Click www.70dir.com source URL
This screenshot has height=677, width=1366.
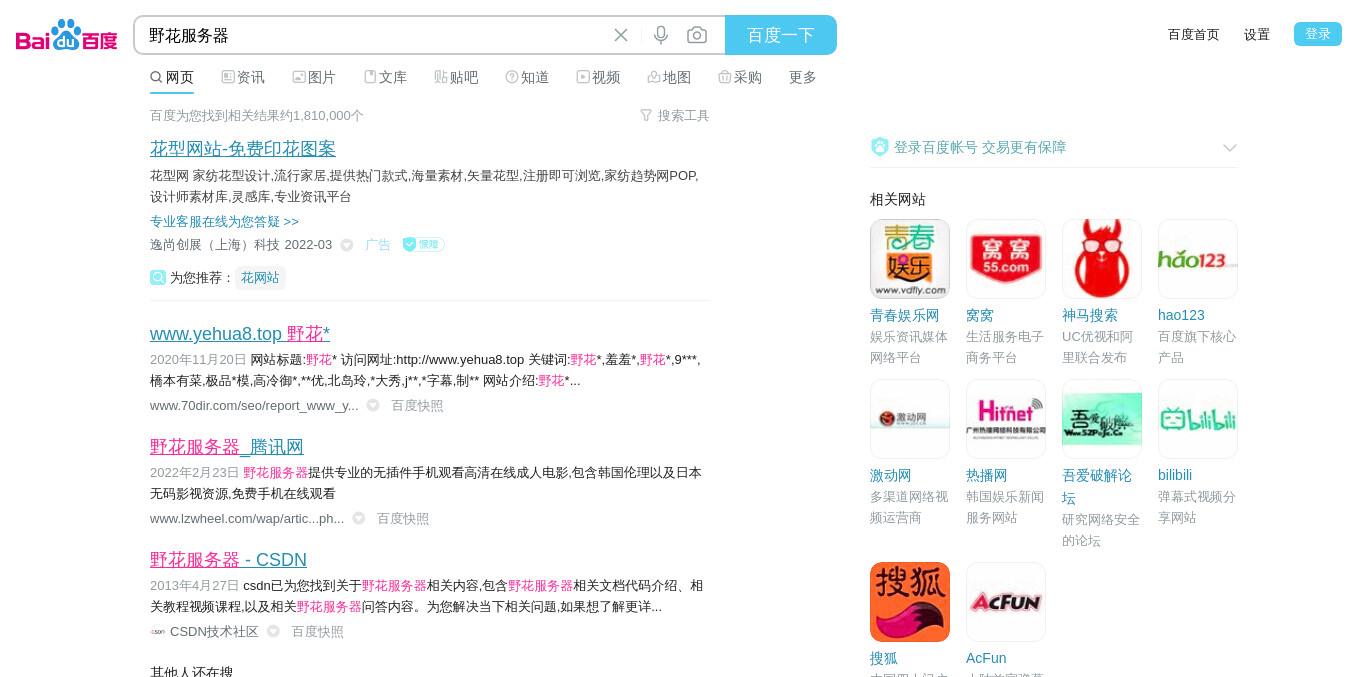[x=254, y=406]
